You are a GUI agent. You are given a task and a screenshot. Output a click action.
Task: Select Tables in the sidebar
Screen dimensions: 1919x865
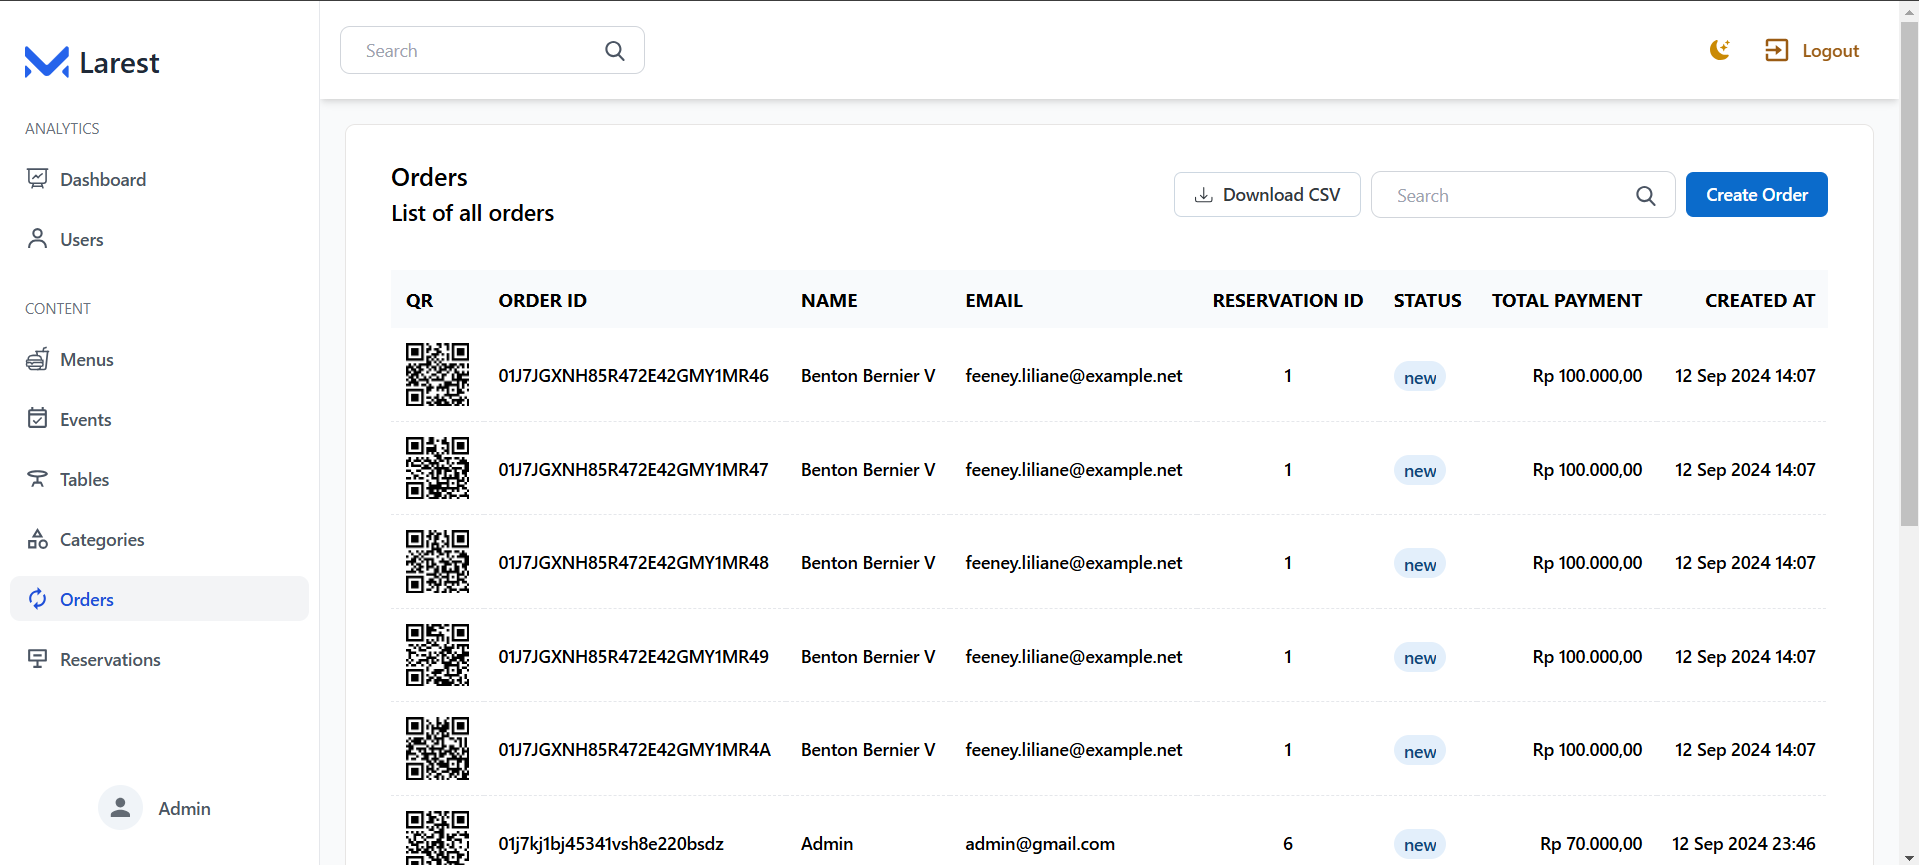click(x=84, y=480)
